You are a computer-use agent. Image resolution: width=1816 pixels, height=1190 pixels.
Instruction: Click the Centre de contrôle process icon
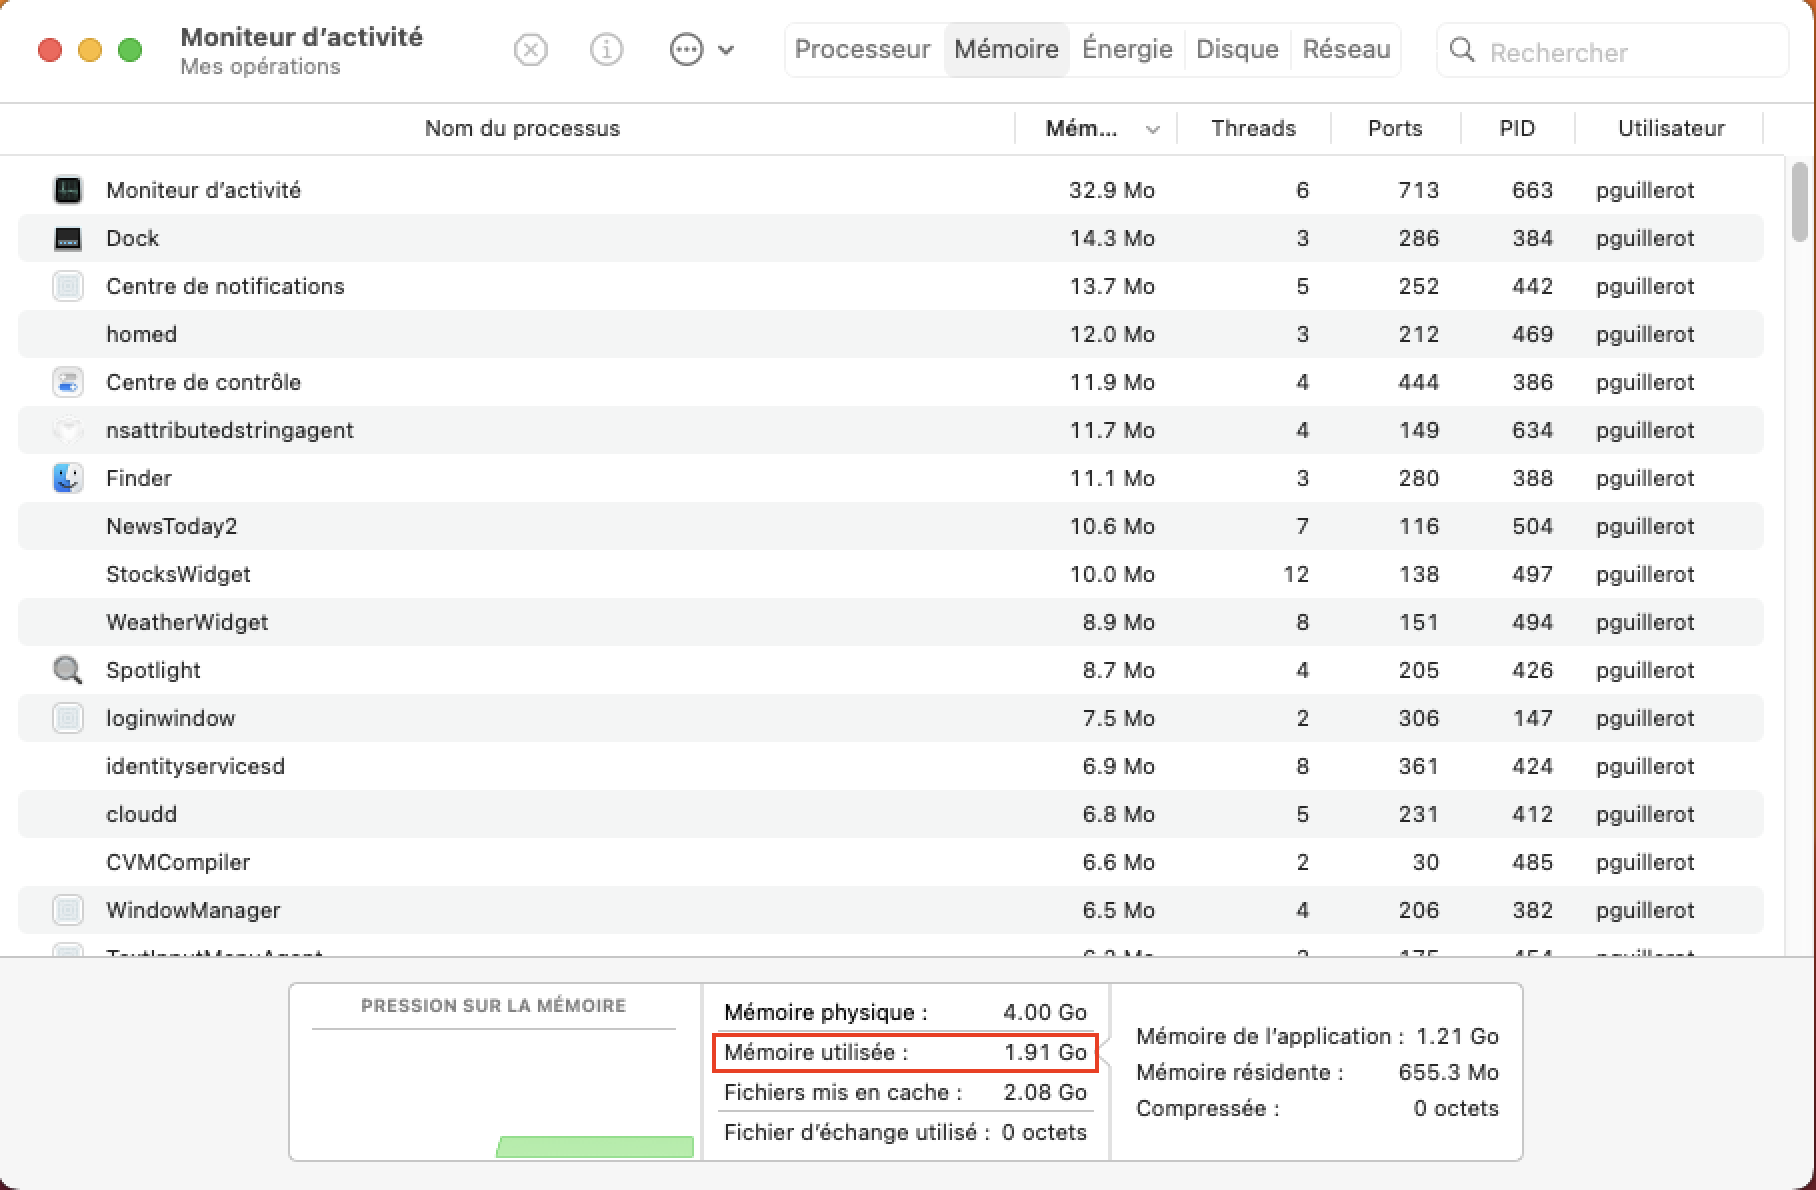[67, 382]
